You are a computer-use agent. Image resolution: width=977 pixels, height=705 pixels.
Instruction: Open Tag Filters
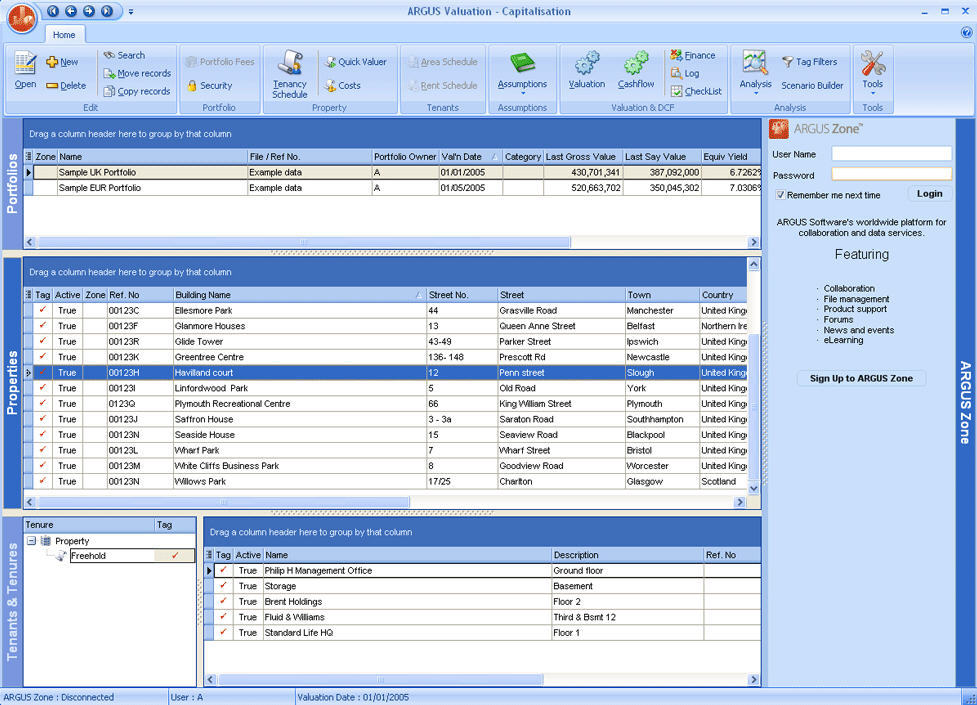point(809,62)
